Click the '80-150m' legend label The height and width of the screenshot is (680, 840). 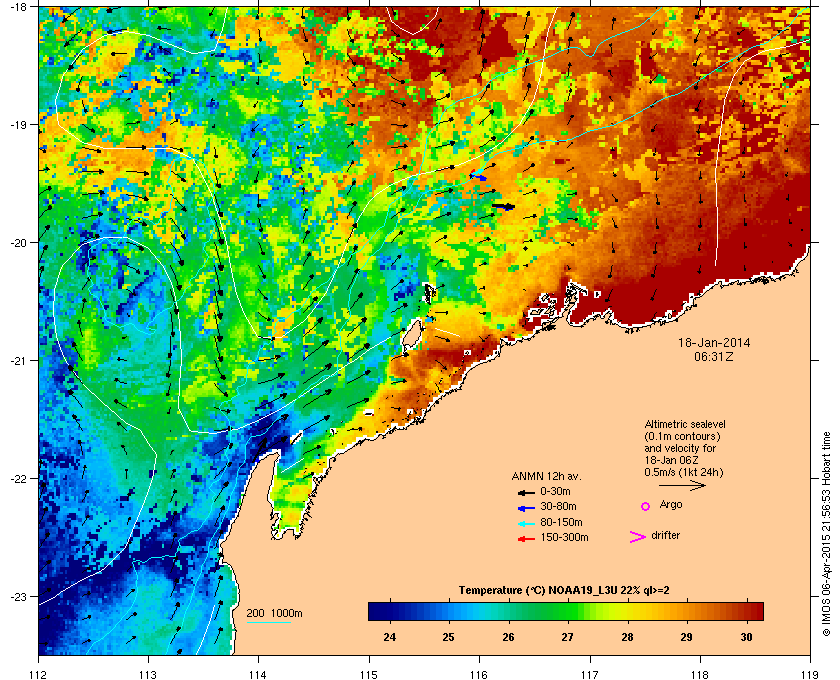click(x=561, y=522)
